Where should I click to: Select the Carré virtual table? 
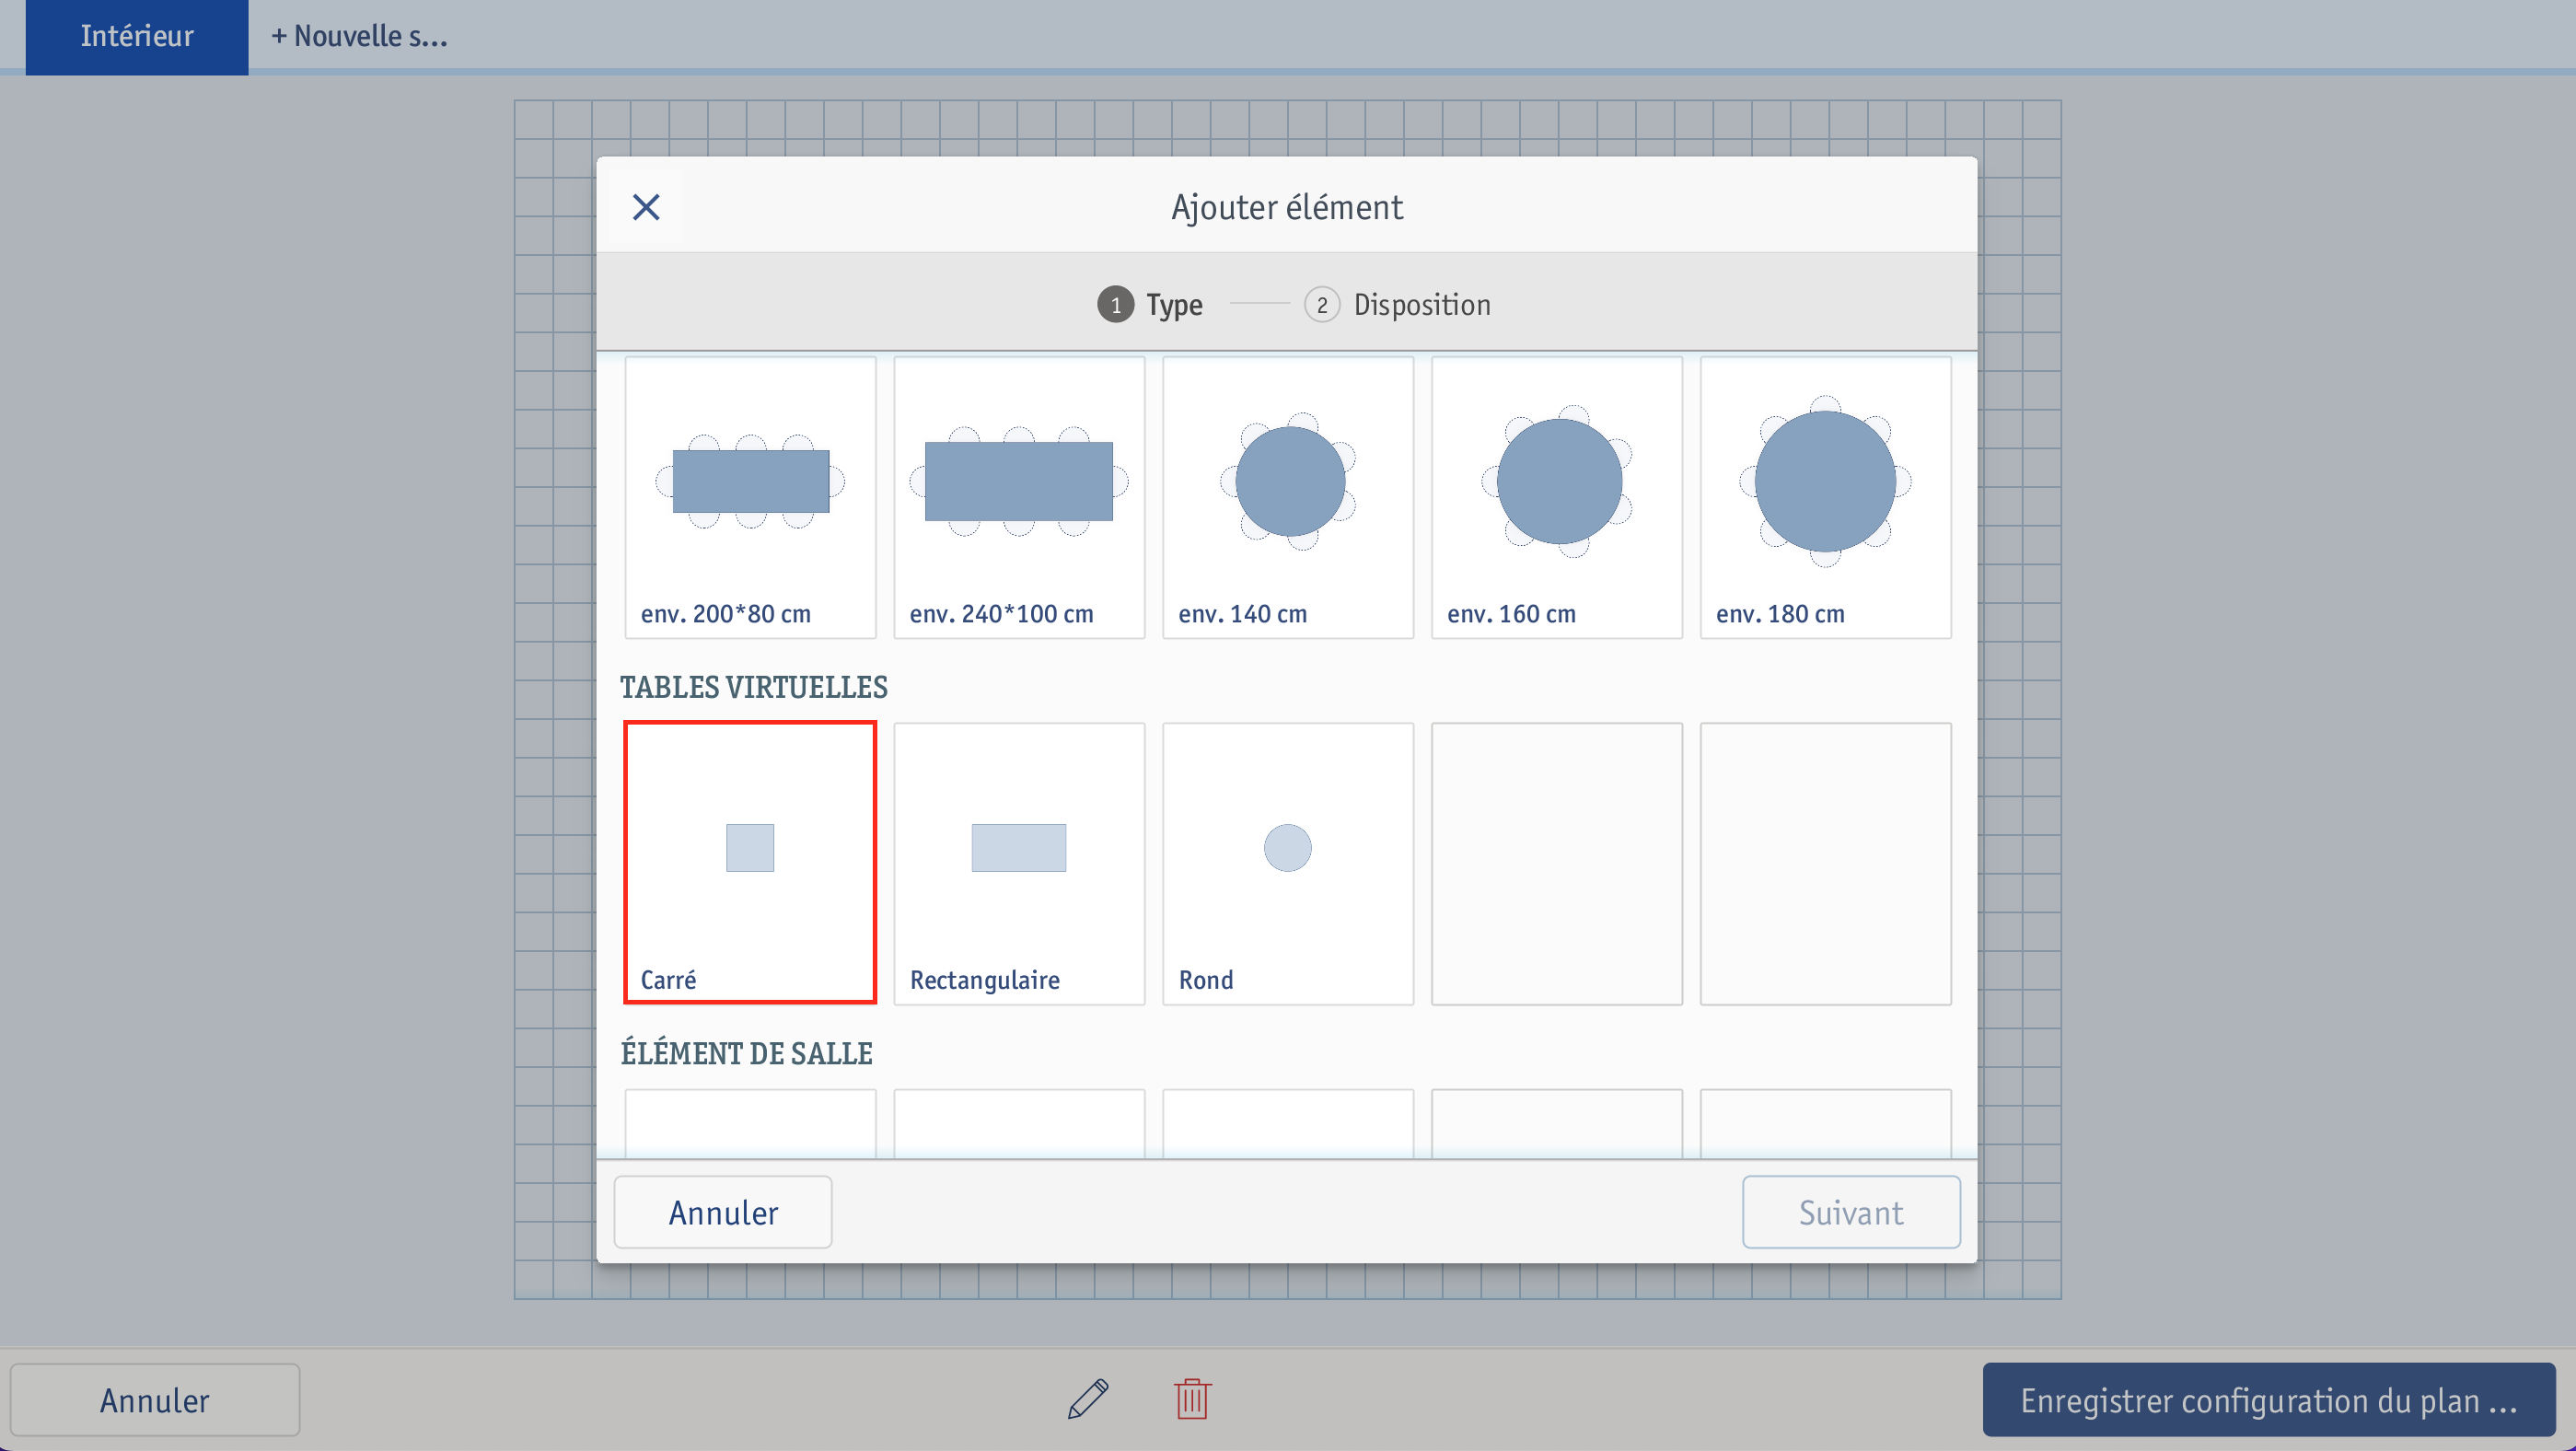point(750,862)
